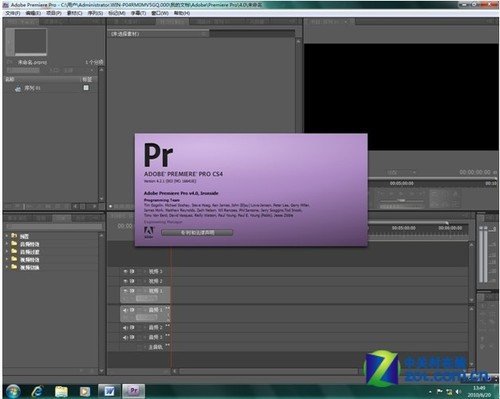Viewport: 500px width, 399px height.
Task: Click the project preview thumbnail
Action: point(31,41)
